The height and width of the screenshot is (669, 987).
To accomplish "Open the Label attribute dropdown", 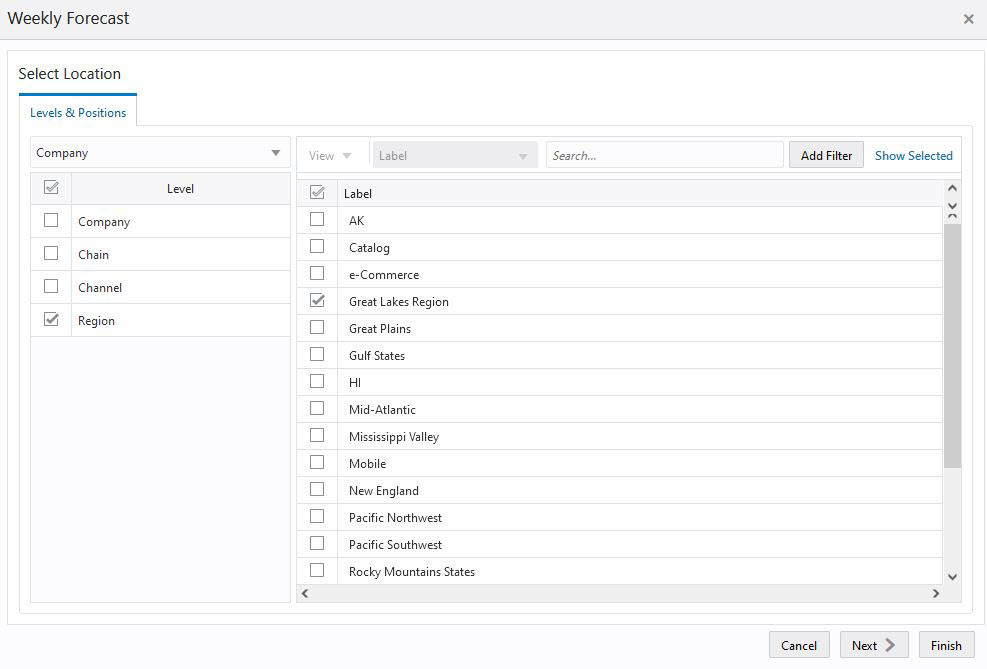I will coord(454,155).
